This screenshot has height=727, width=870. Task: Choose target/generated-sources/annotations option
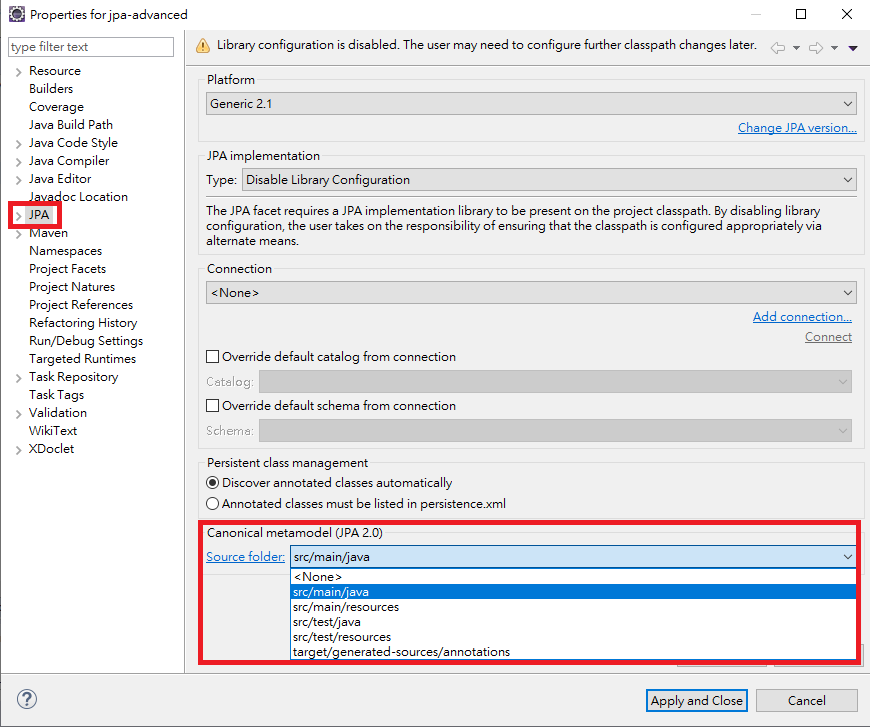point(573,652)
